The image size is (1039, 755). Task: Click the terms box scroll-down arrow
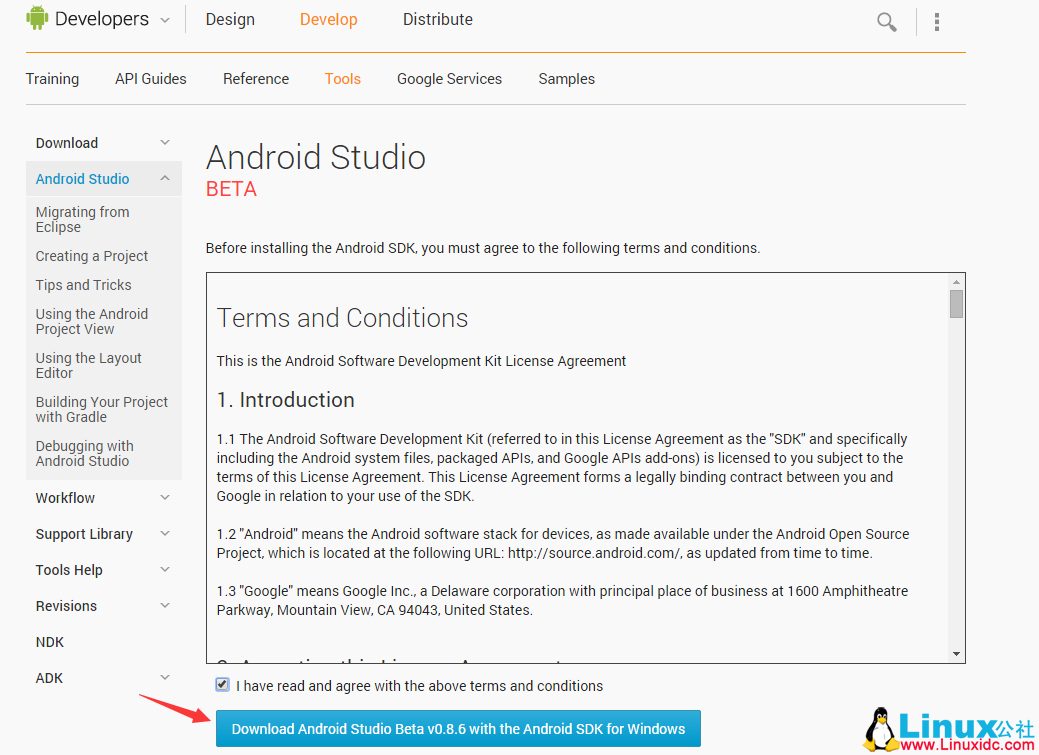coord(956,654)
